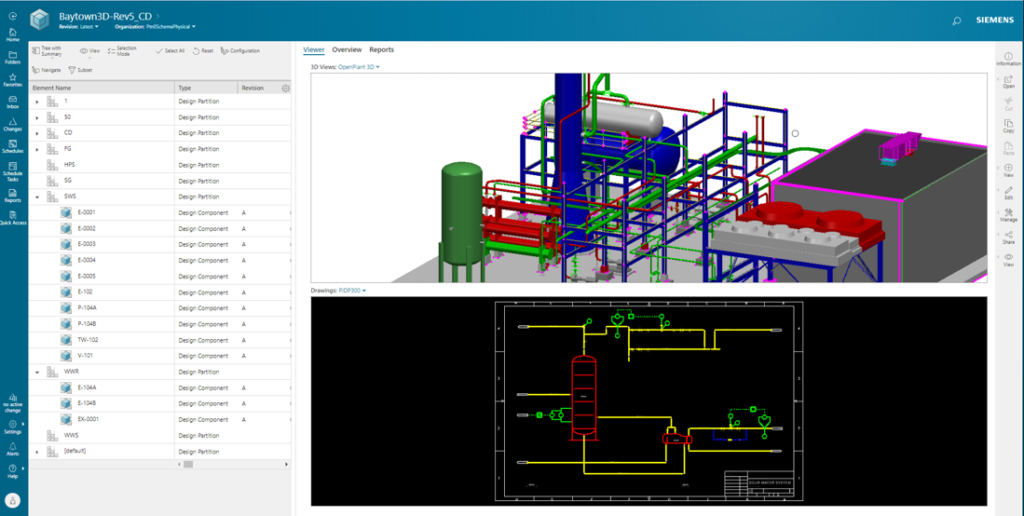
Task: Click Navigate in tree toolbar
Action: (x=46, y=70)
